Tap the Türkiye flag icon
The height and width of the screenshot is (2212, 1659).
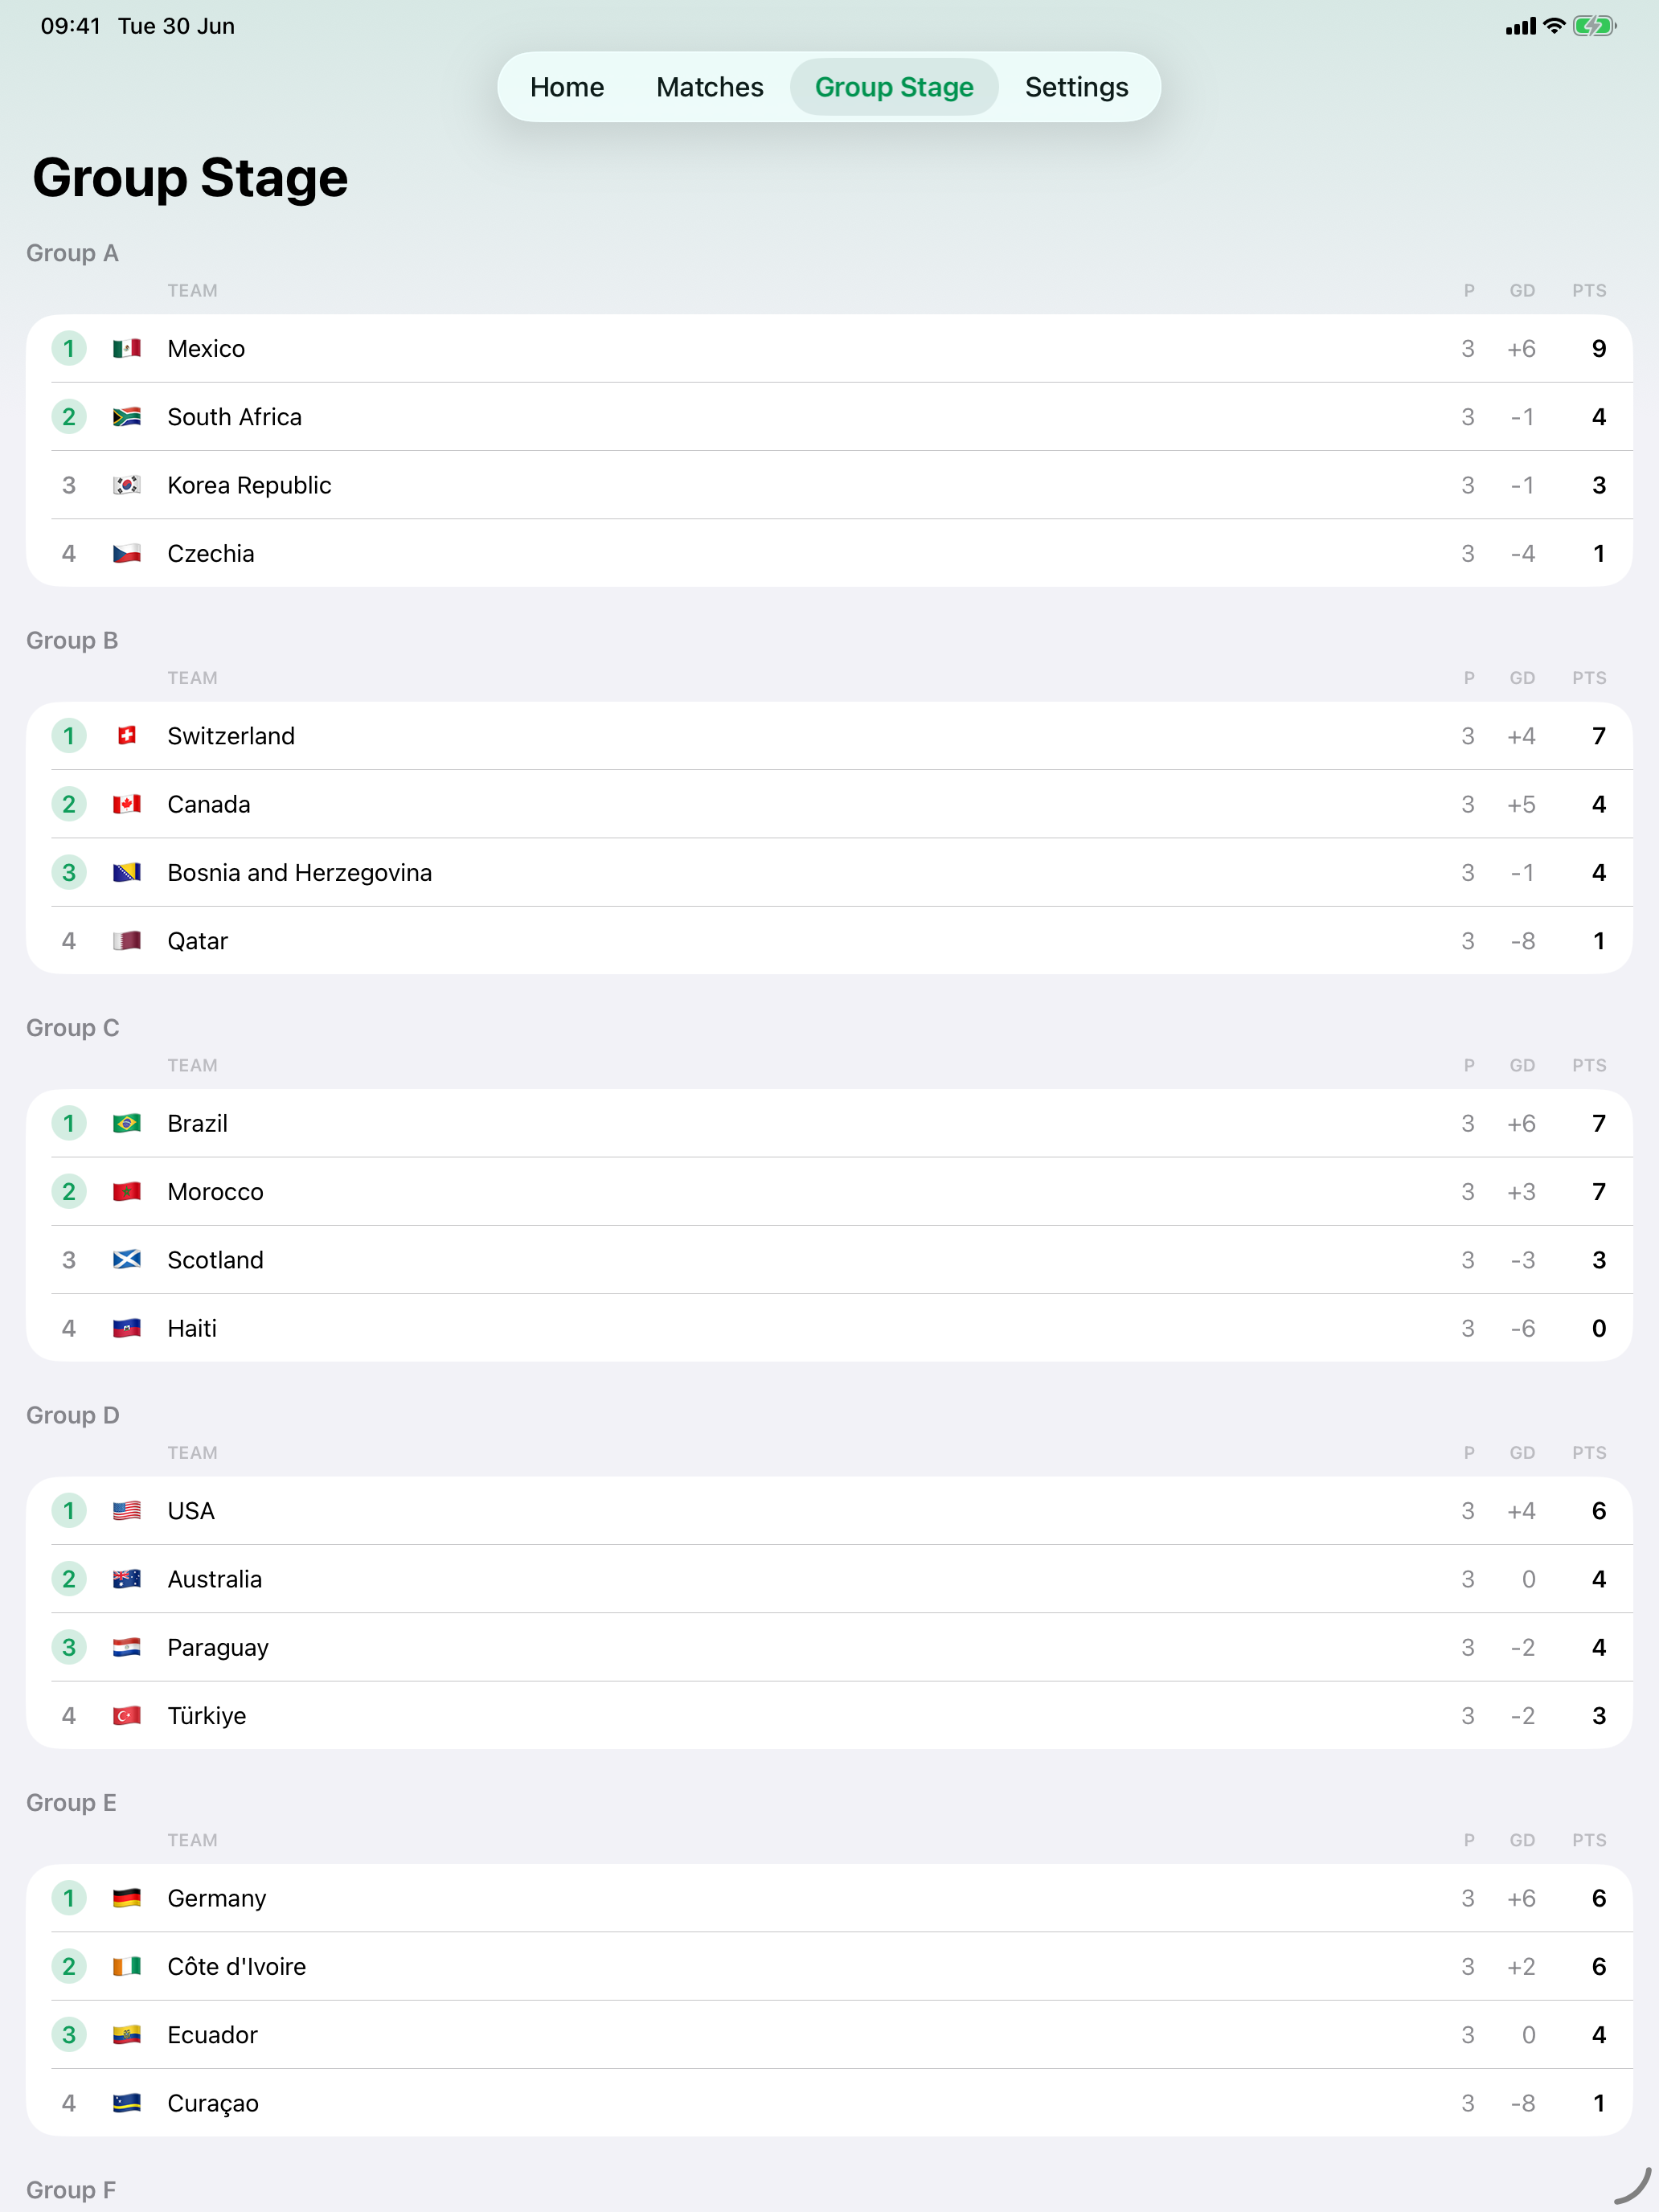point(127,1716)
